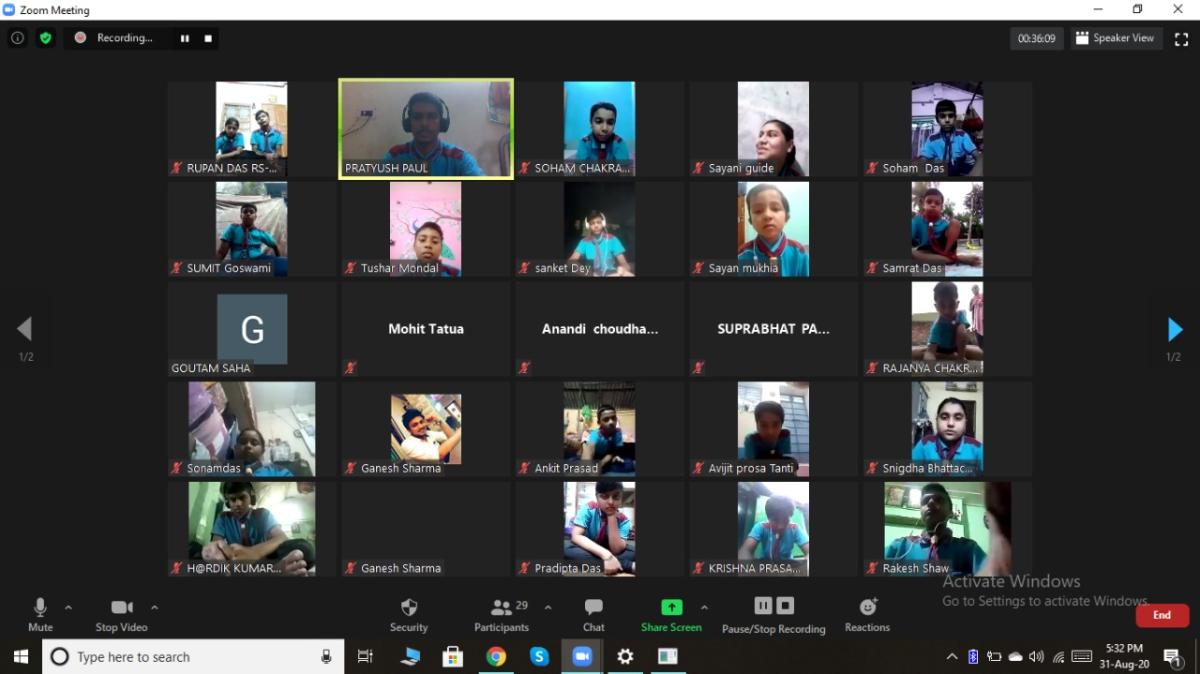This screenshot has height=674, width=1200.
Task: Switch to Speaker View
Action: pyautogui.click(x=1116, y=37)
